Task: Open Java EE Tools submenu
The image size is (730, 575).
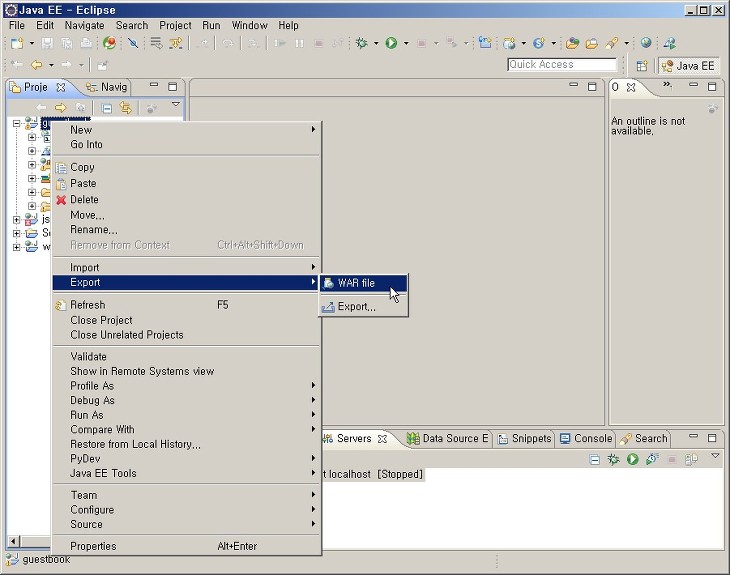Action: pyautogui.click(x=186, y=473)
